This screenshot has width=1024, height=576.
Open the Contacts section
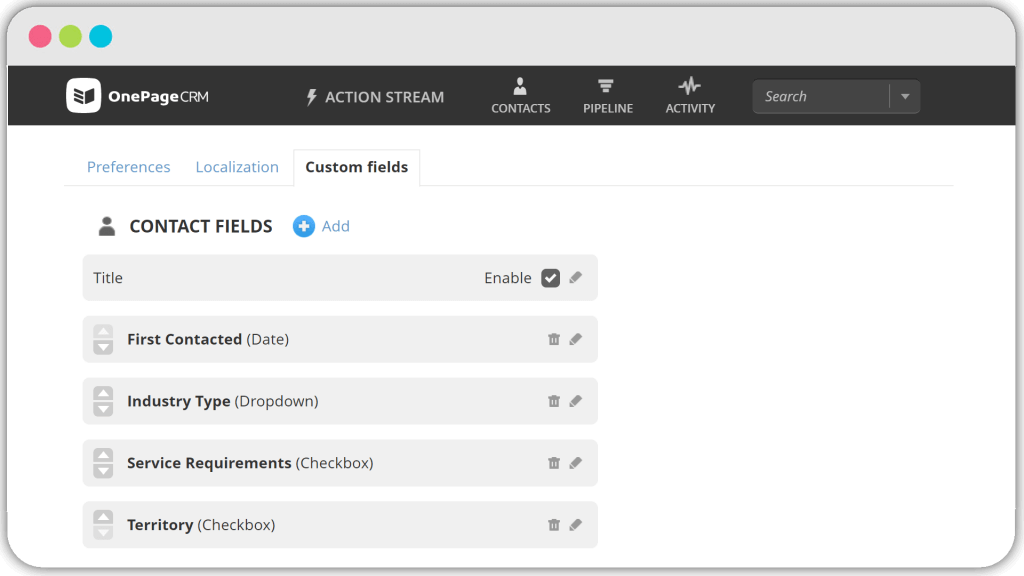point(520,96)
